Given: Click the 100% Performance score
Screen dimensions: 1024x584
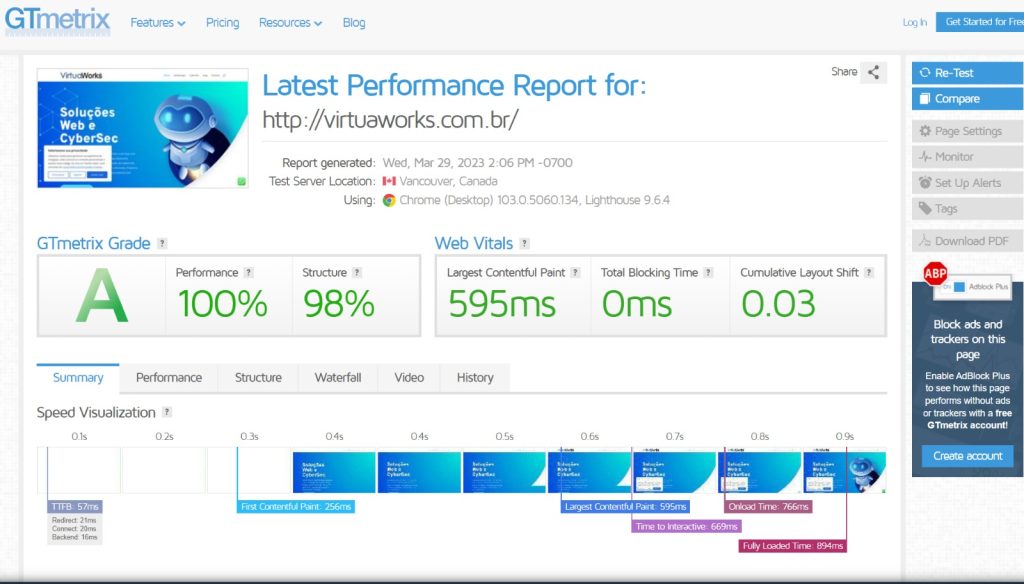Looking at the screenshot, I should pyautogui.click(x=222, y=304).
